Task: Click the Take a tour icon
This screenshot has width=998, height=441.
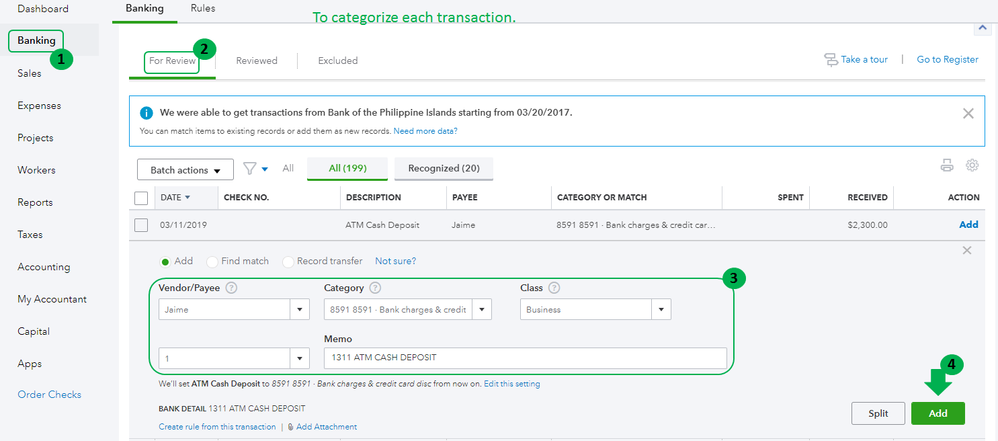Action: click(x=830, y=60)
